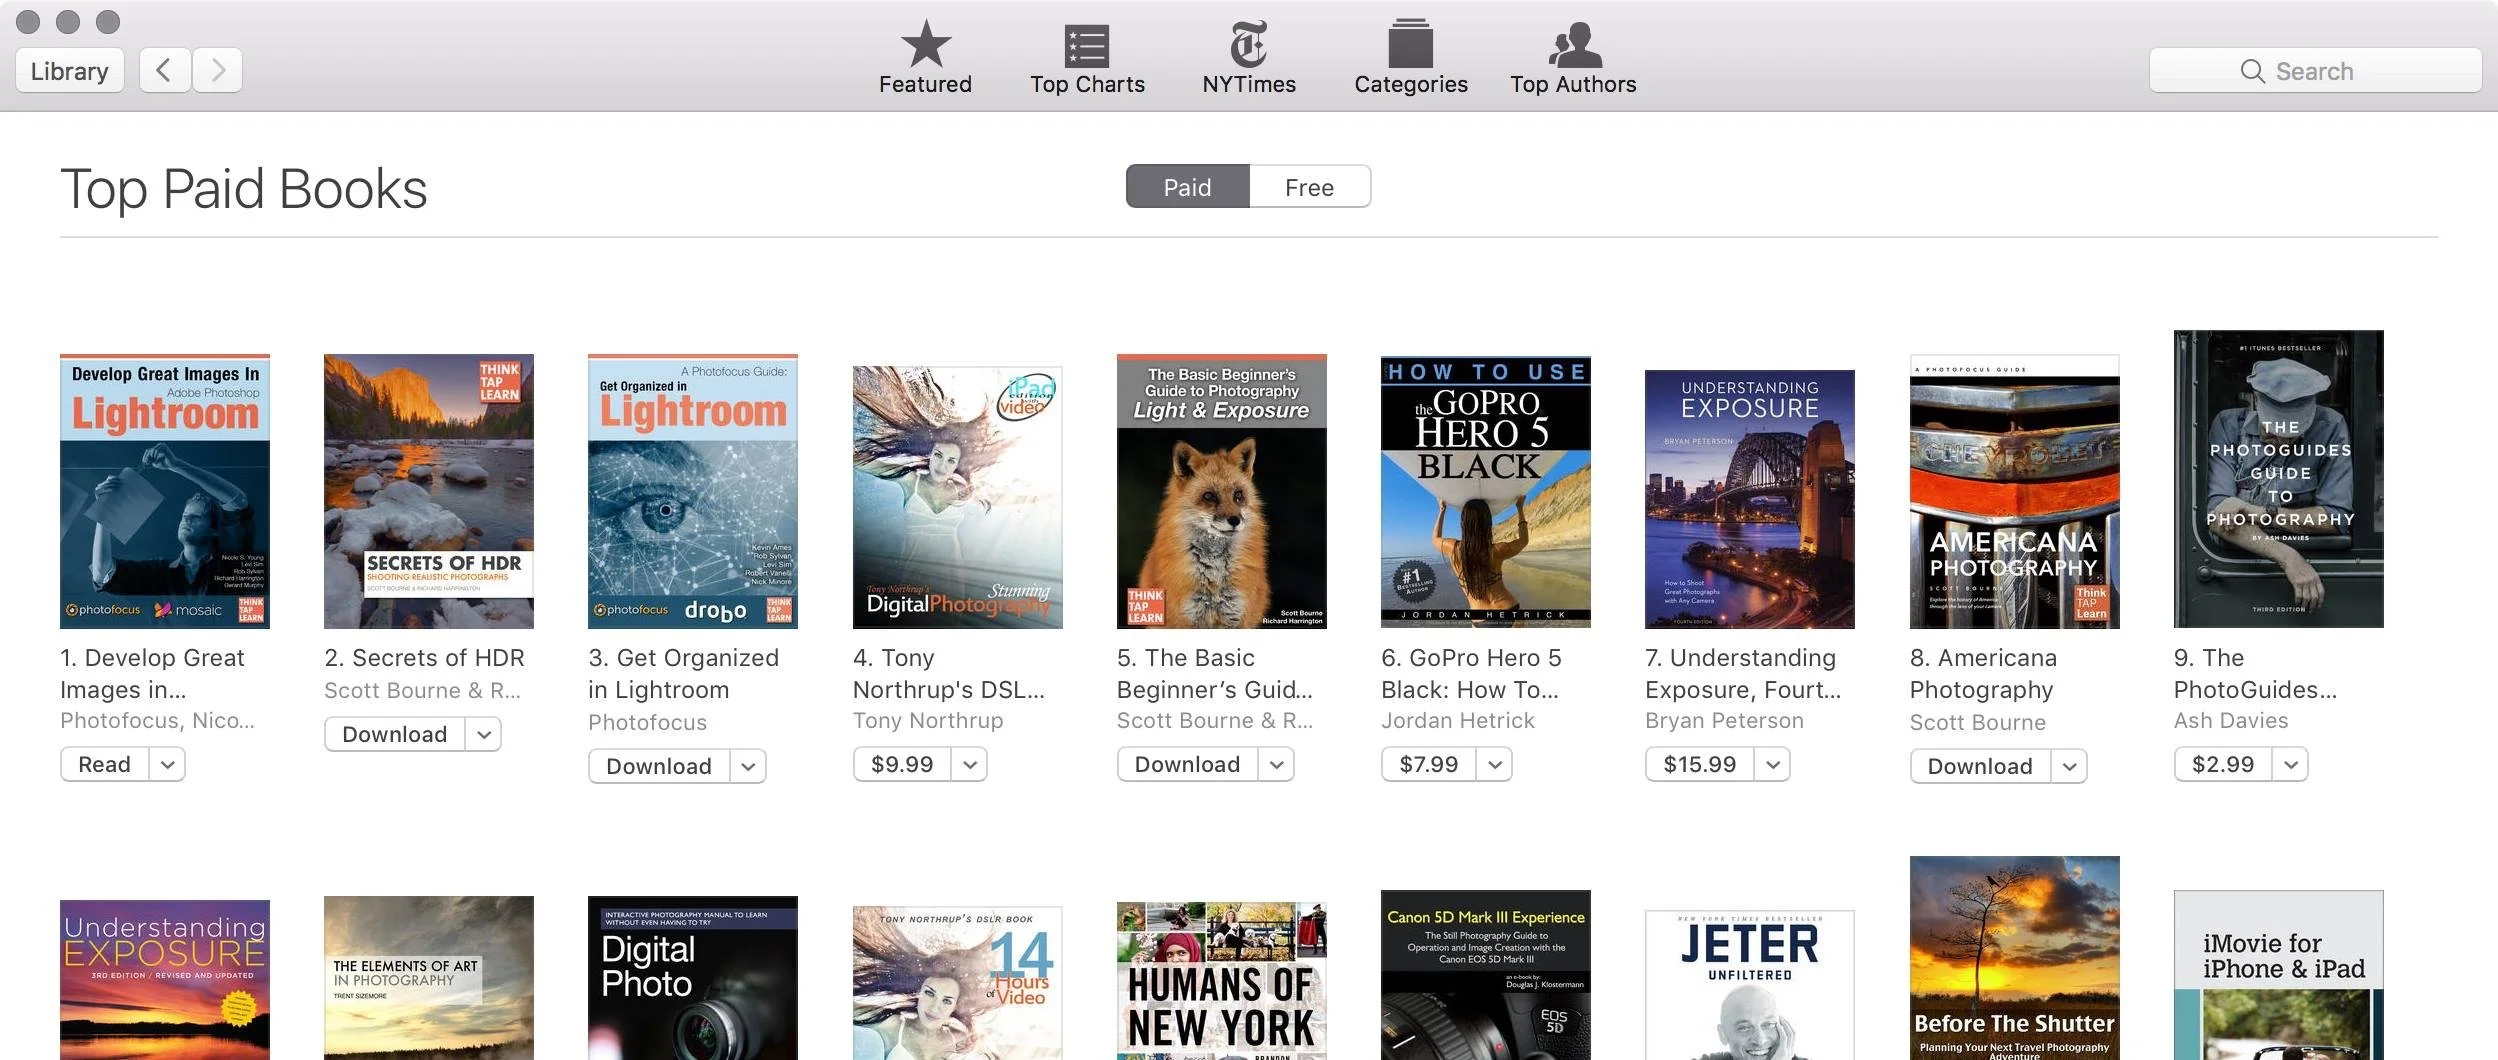Switch to the Paid segment
Image resolution: width=2498 pixels, height=1060 pixels.
tap(1187, 187)
